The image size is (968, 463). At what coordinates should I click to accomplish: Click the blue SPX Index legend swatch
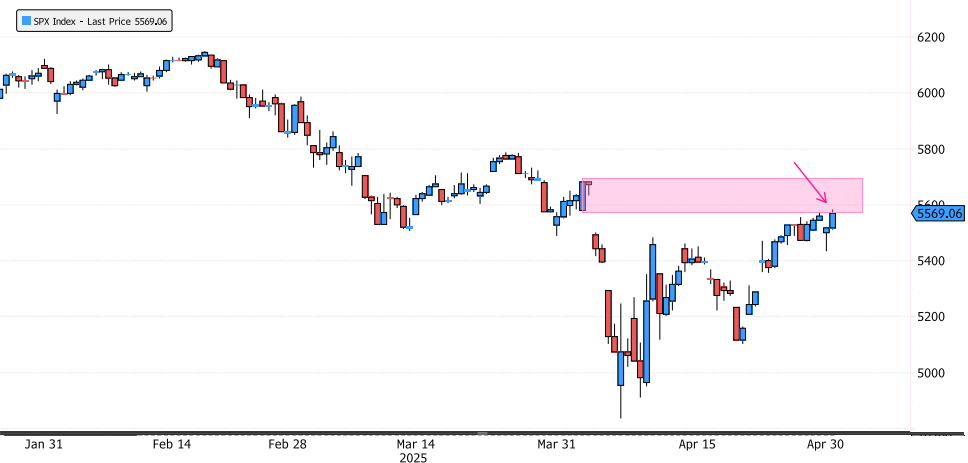[12, 22]
